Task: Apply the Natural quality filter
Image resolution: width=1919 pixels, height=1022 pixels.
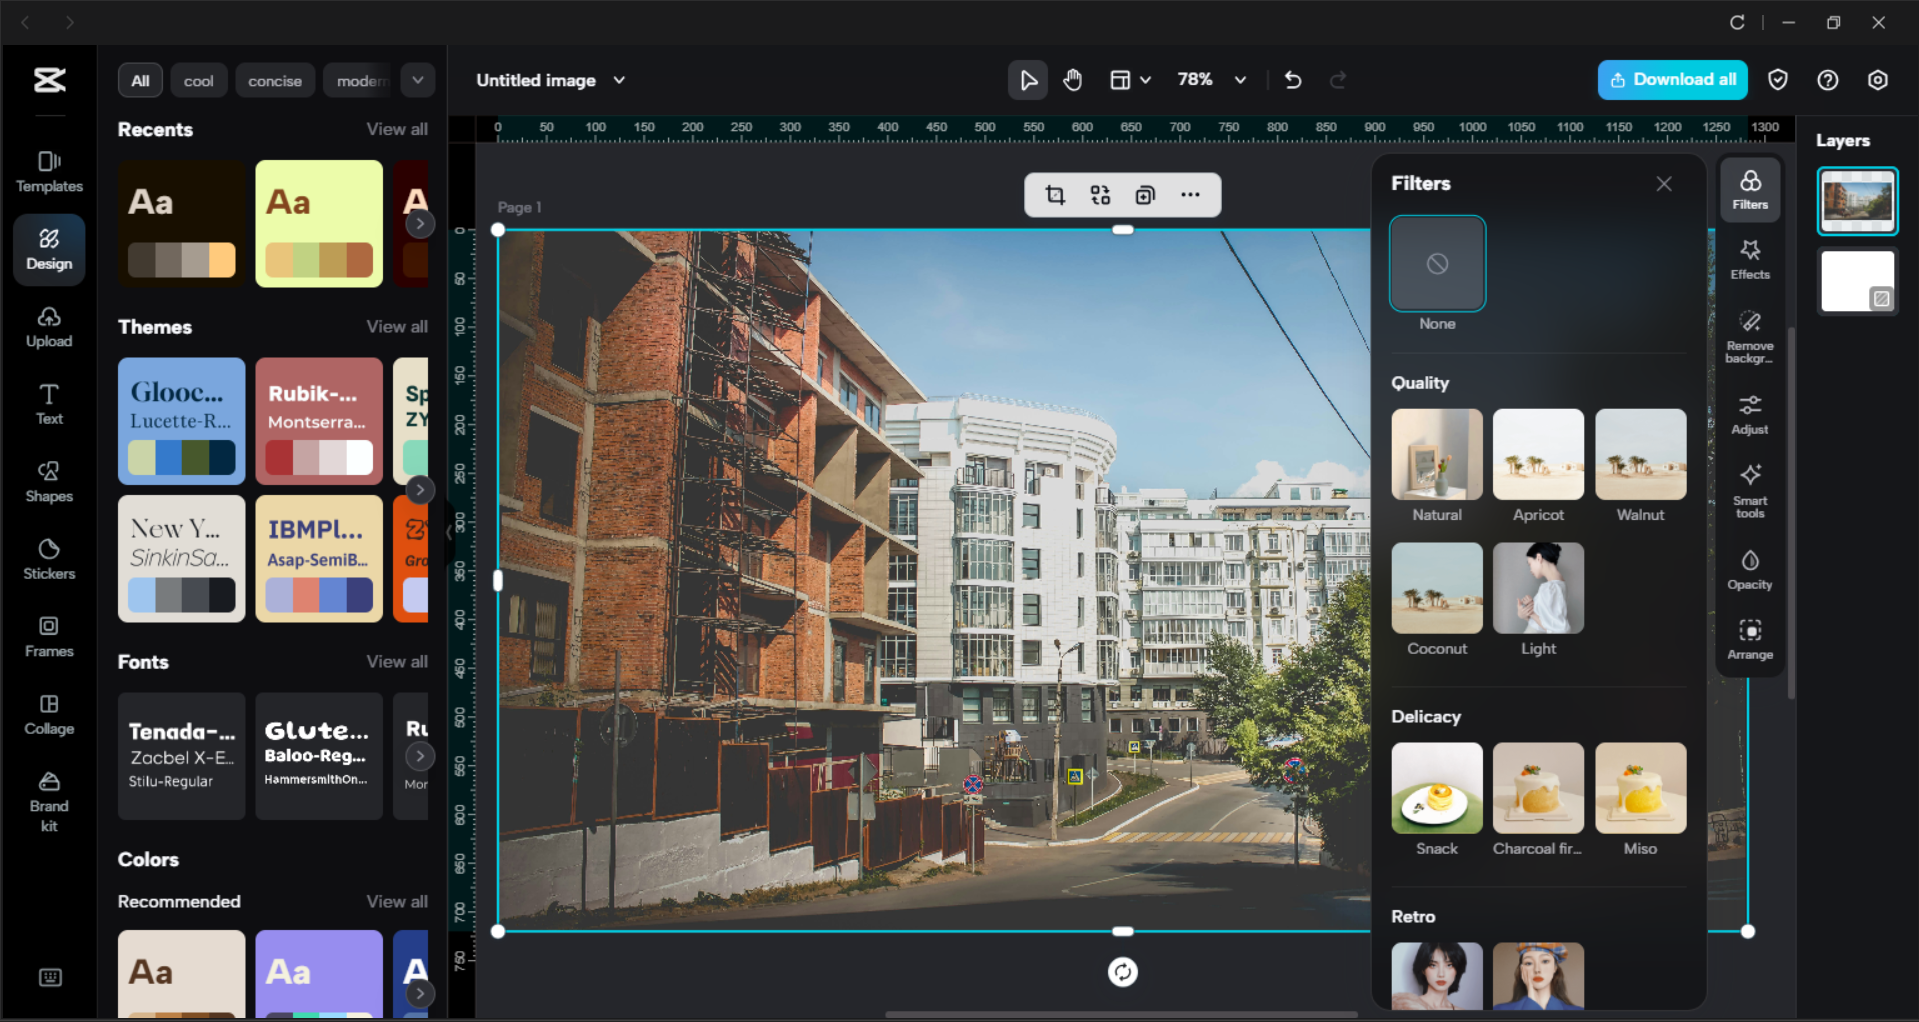Action: (1437, 453)
